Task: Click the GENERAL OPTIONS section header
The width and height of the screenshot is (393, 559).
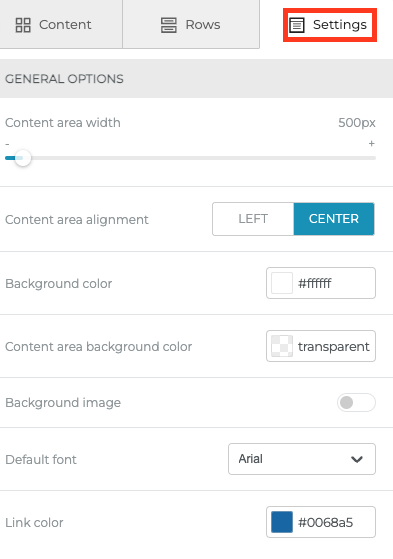Action: click(x=196, y=79)
